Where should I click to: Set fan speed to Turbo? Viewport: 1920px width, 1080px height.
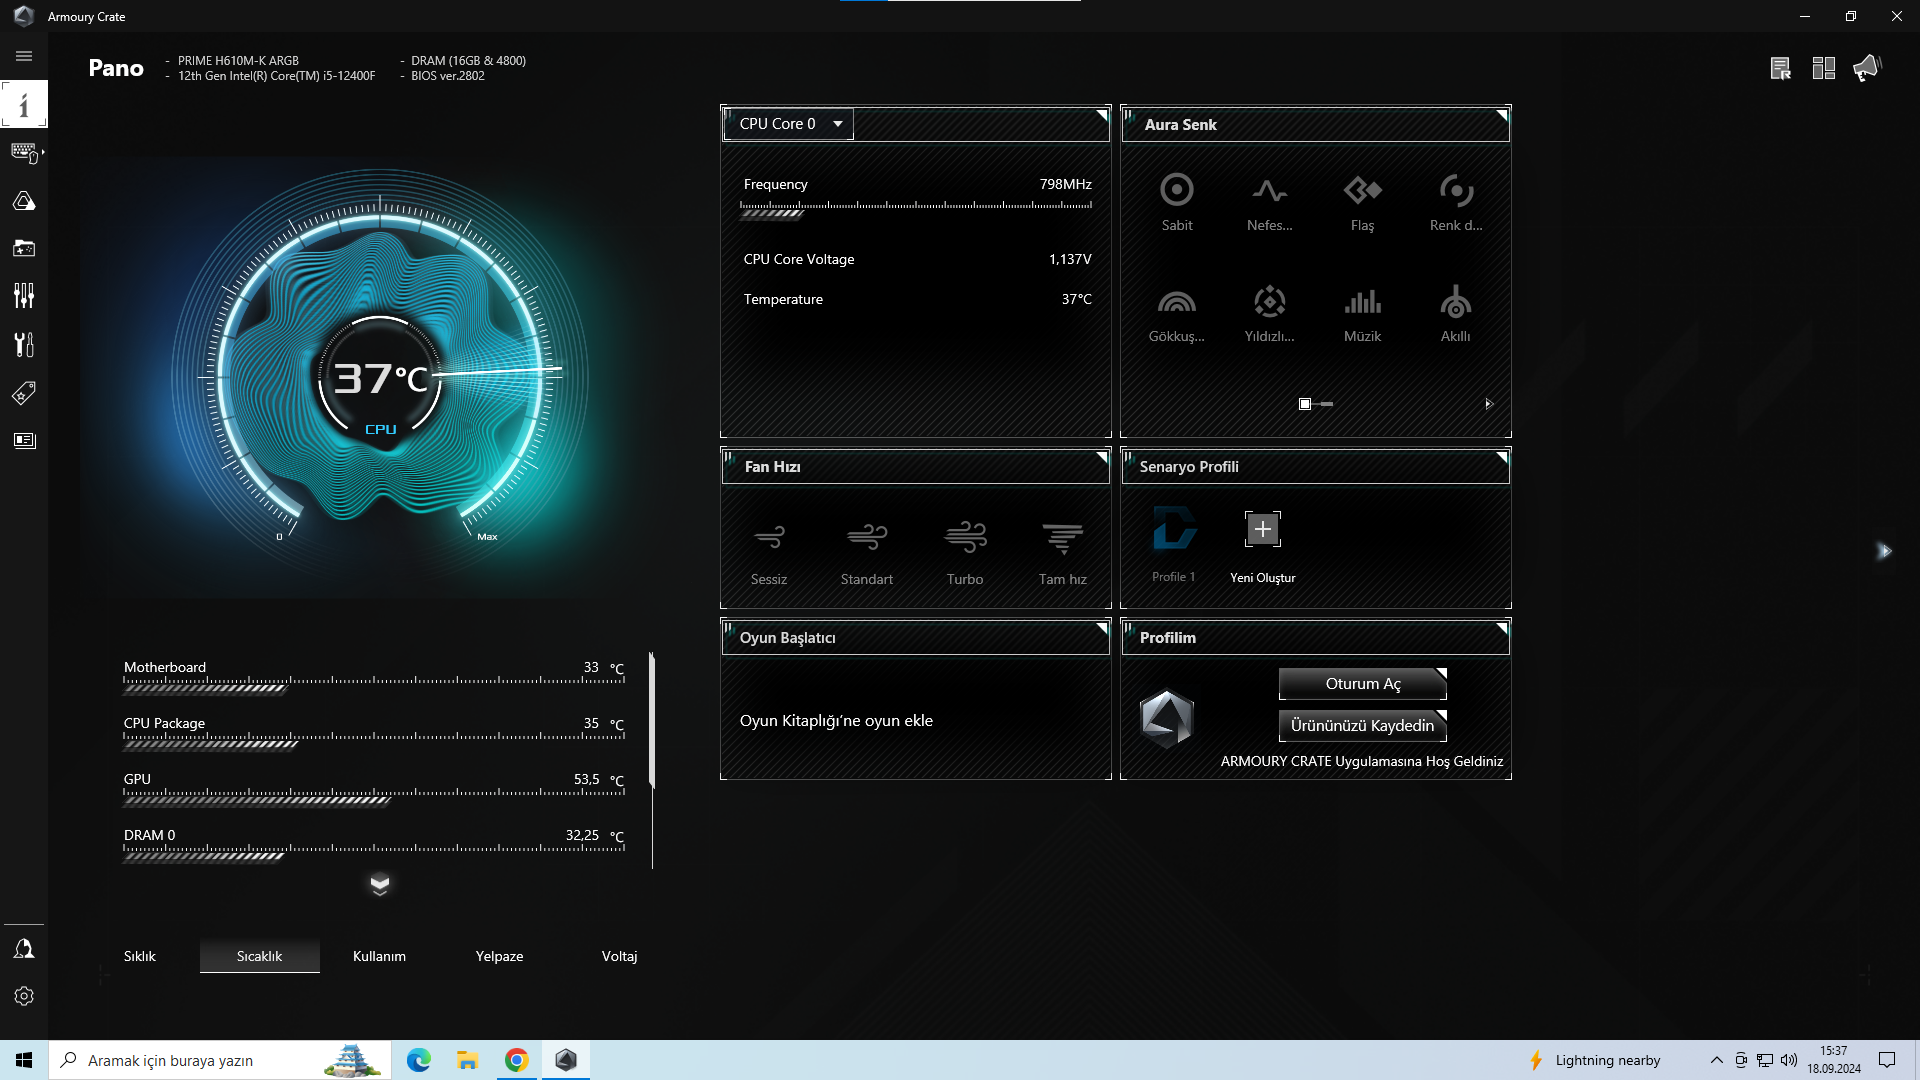tap(965, 553)
